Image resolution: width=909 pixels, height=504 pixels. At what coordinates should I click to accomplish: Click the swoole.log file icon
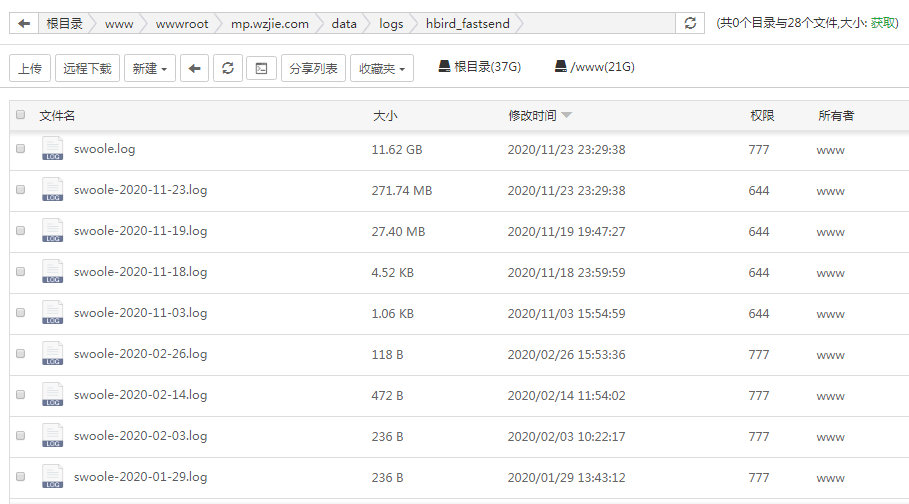pos(52,149)
